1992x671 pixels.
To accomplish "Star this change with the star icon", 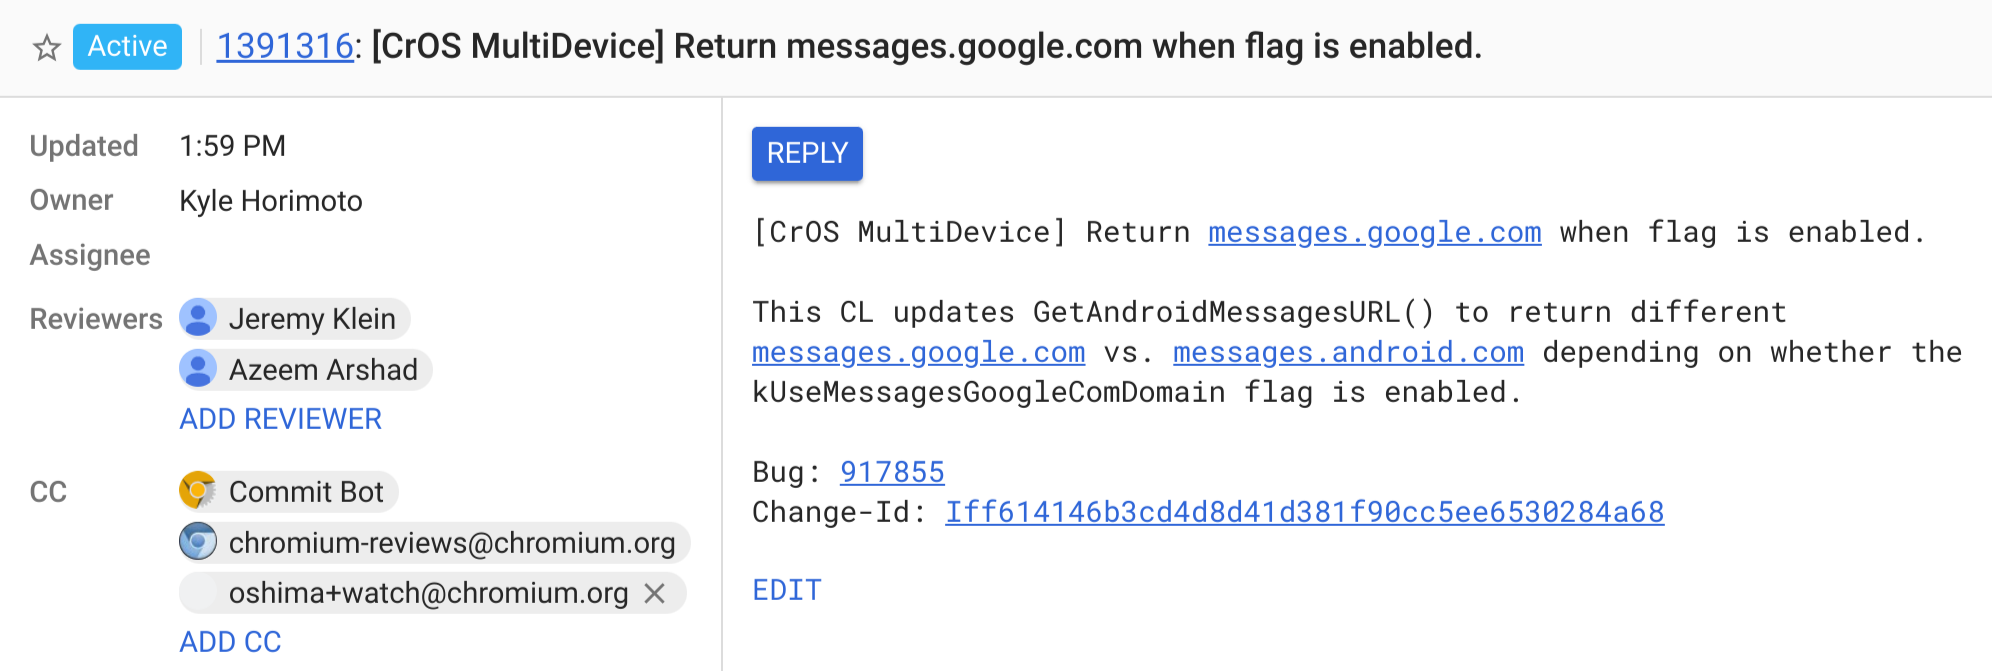I will coord(47,47).
